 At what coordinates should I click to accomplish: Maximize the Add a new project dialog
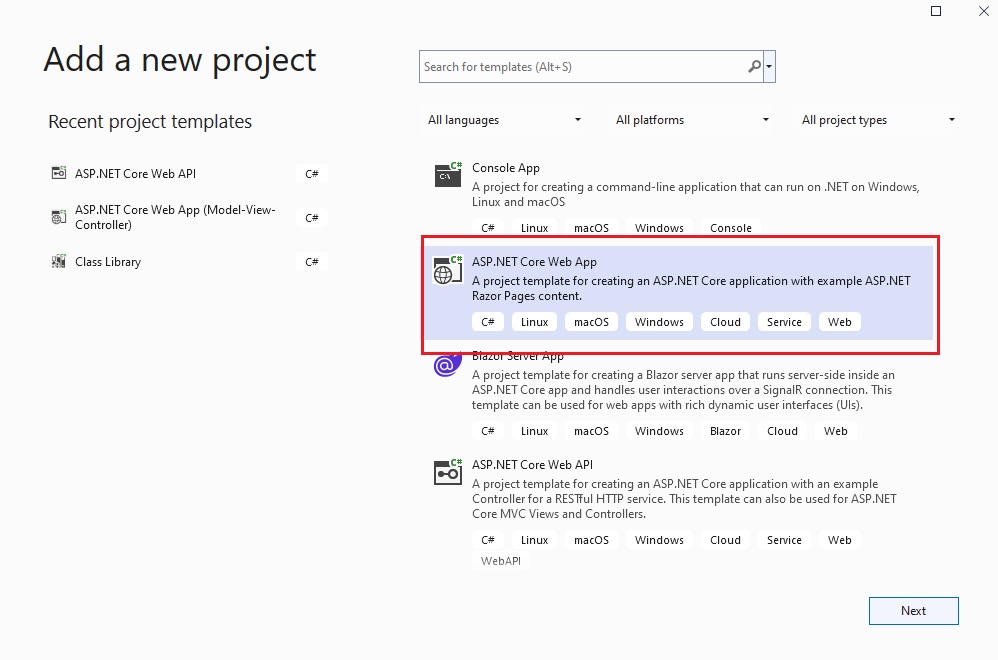[x=936, y=11]
